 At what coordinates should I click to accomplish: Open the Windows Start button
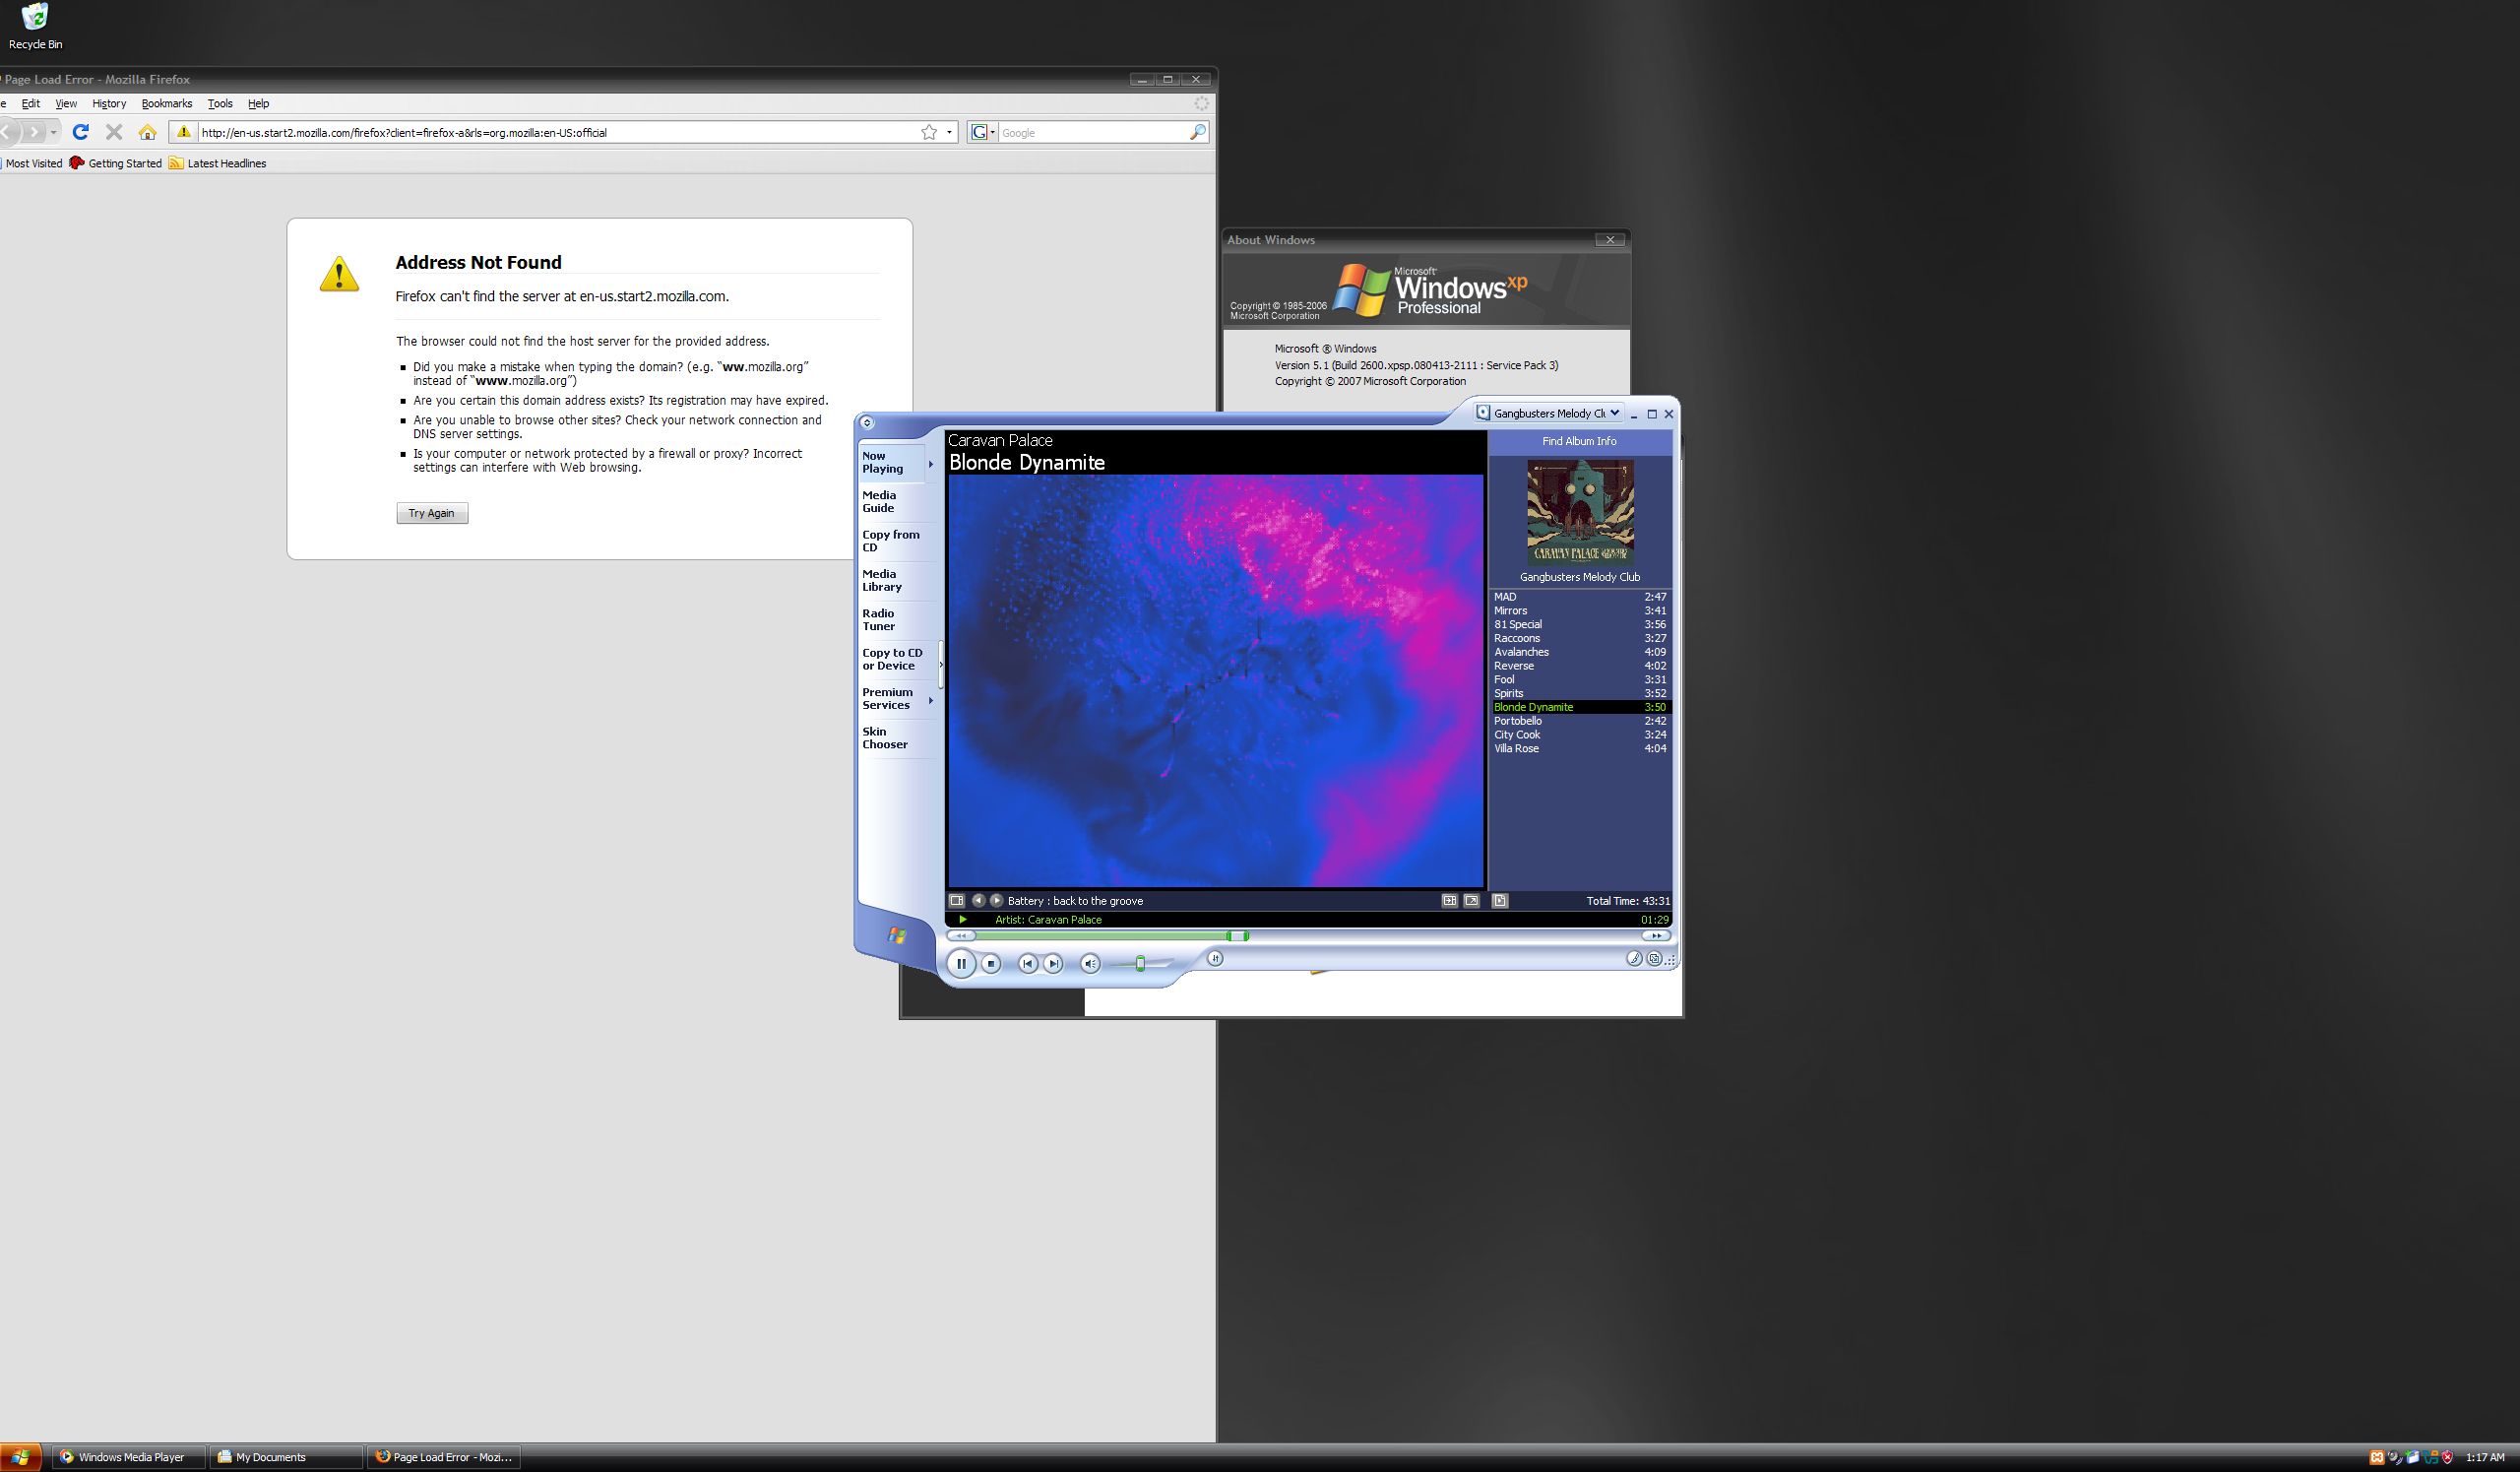pyautogui.click(x=20, y=1457)
